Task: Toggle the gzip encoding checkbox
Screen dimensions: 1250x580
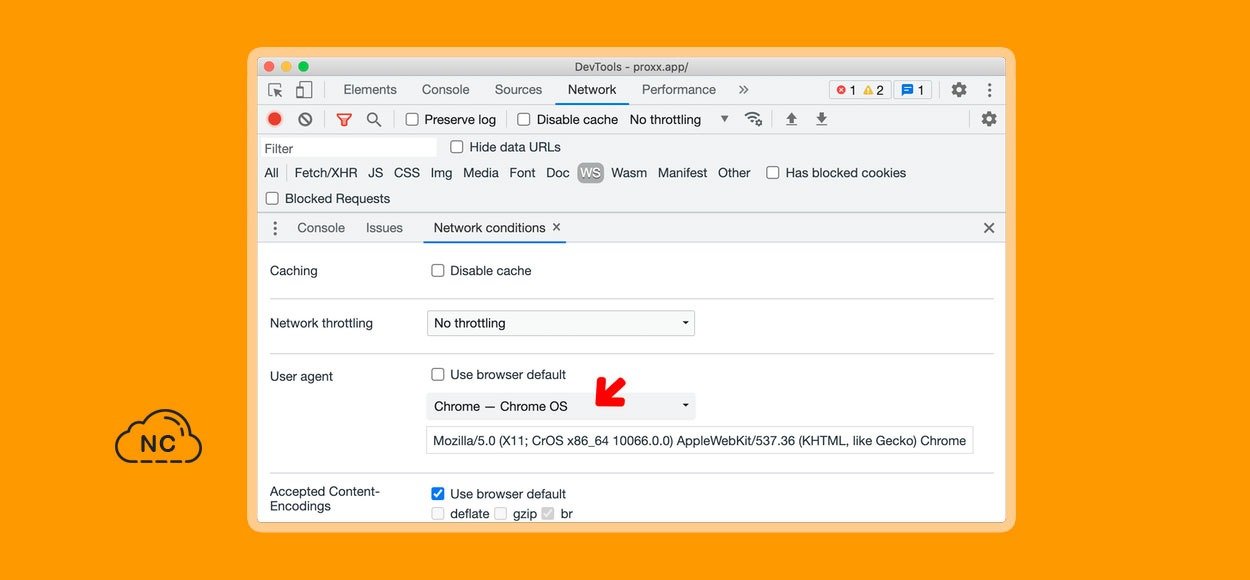Action: pos(501,514)
